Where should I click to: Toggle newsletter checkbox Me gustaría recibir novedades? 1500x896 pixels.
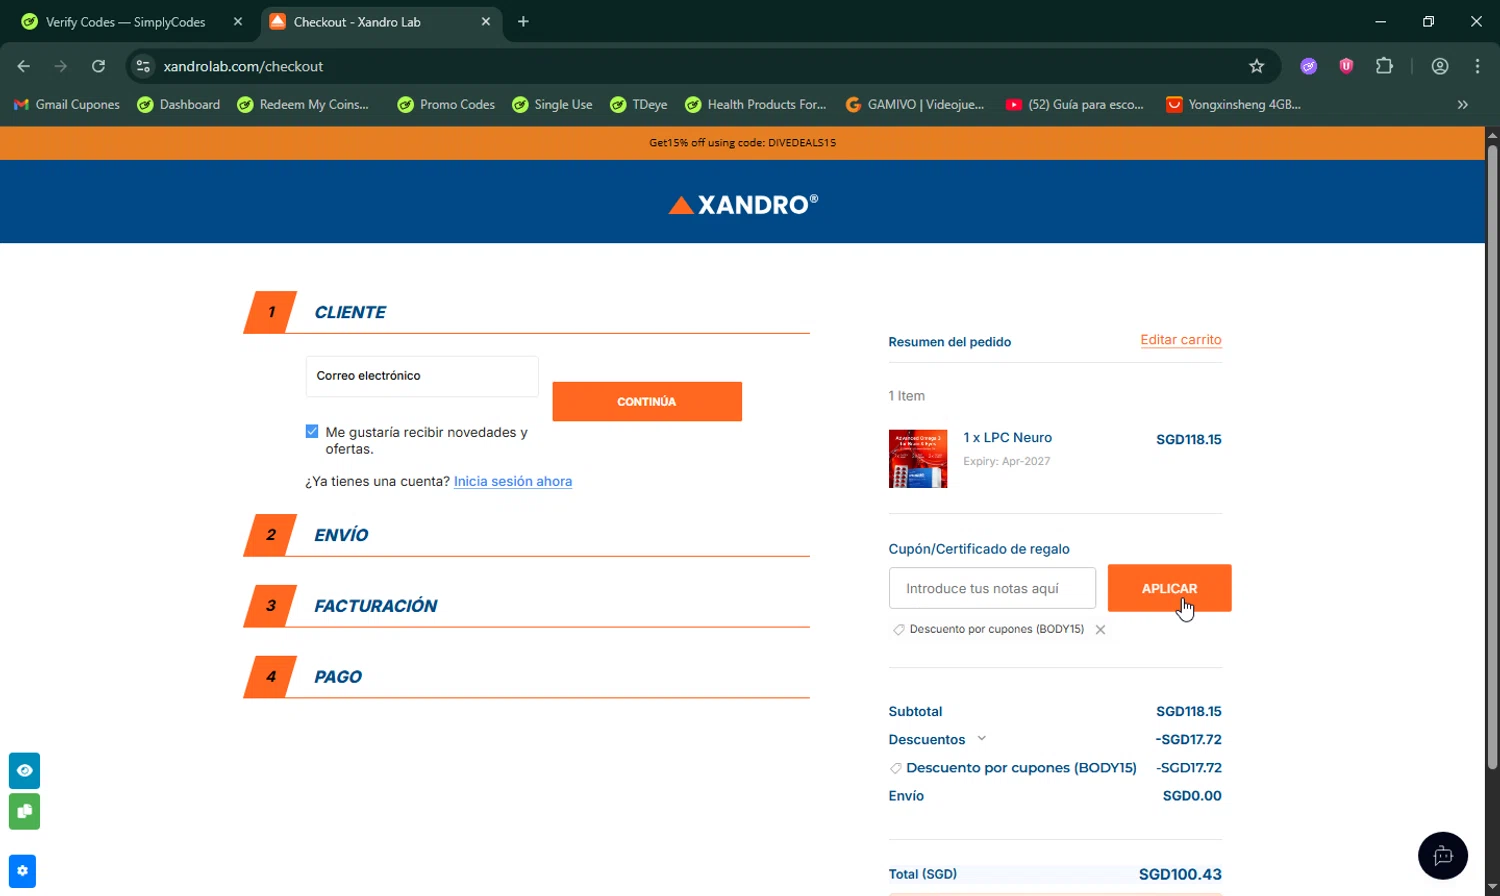(312, 432)
